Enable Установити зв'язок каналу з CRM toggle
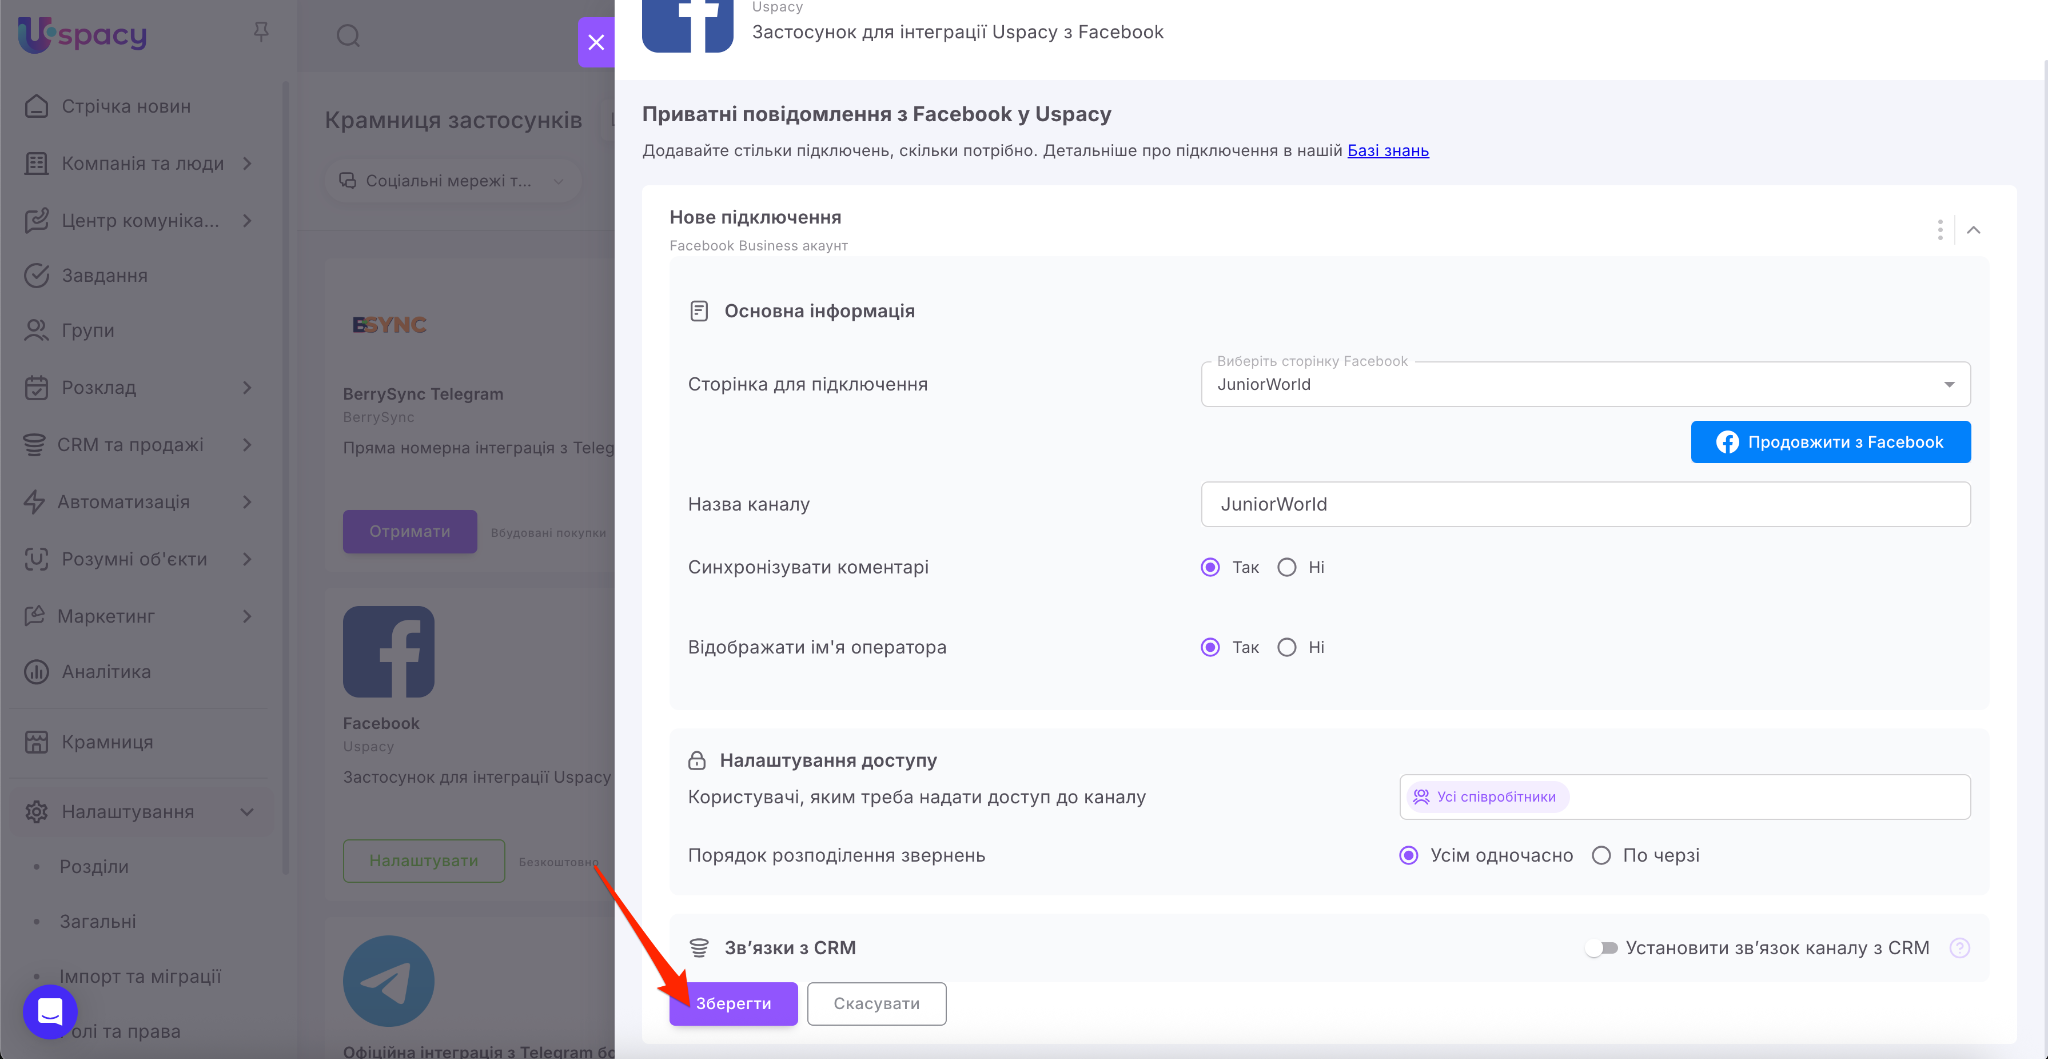Viewport: 2048px width, 1059px height. click(1601, 948)
